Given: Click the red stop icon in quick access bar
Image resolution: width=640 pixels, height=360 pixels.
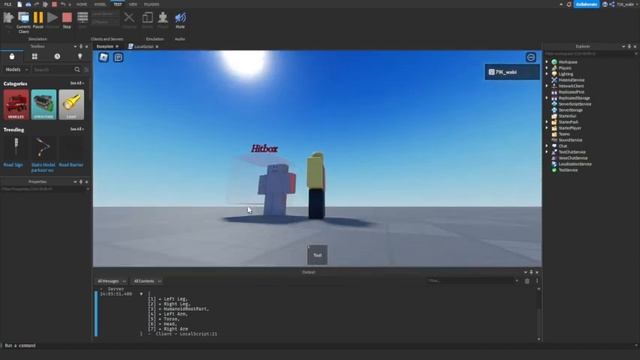Looking at the screenshot, I should click(54, 4).
